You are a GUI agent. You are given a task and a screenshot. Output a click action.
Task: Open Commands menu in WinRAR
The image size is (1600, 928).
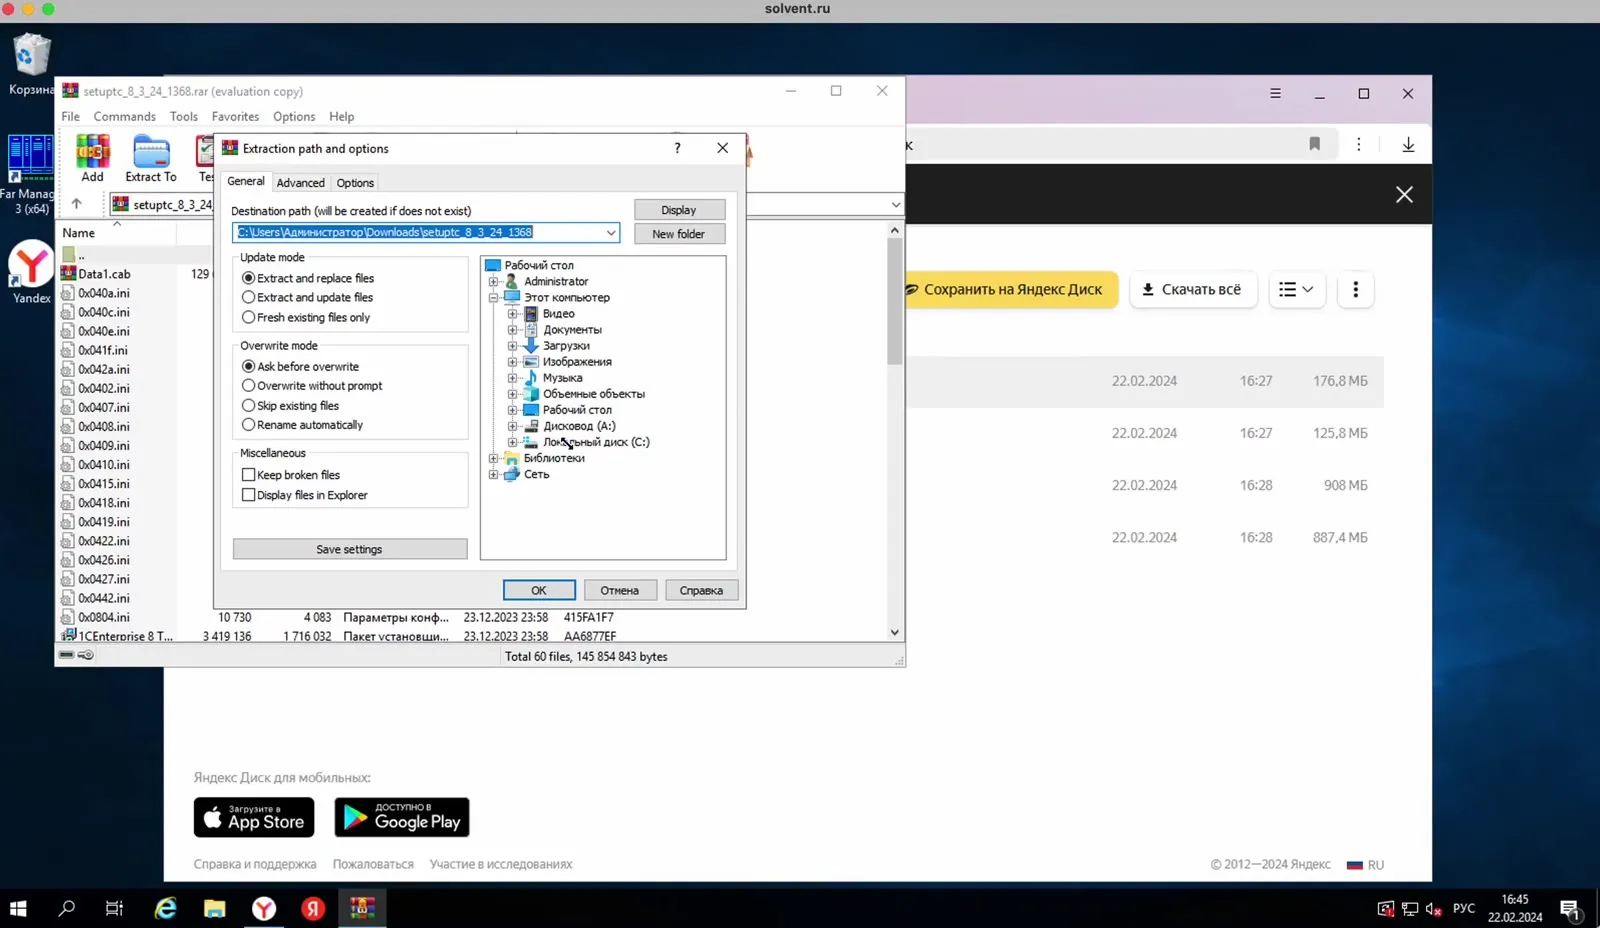124,116
